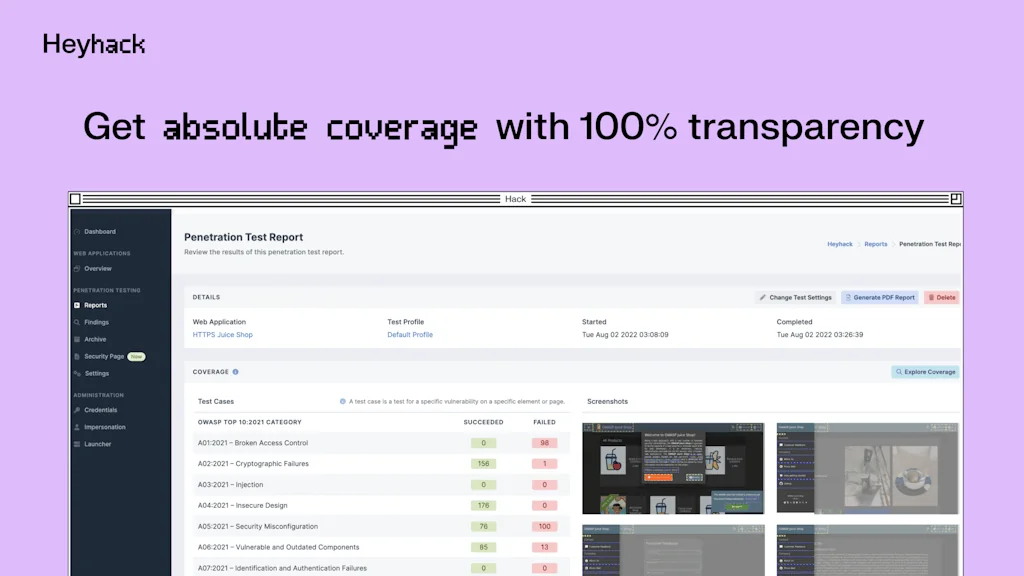
Task: Click the Settings gear icon in sidebar
Action: click(77, 374)
